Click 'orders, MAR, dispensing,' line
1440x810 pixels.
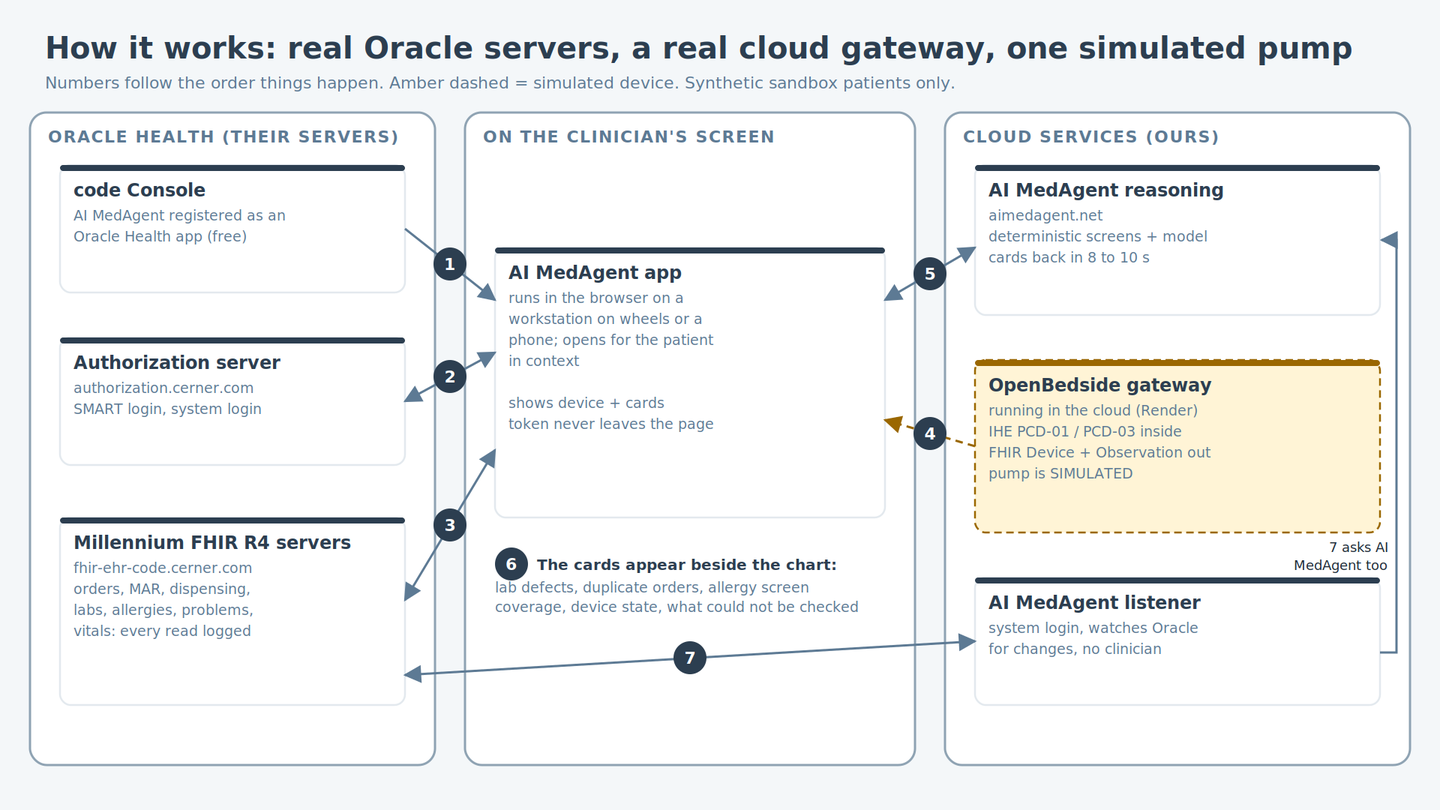point(162,589)
